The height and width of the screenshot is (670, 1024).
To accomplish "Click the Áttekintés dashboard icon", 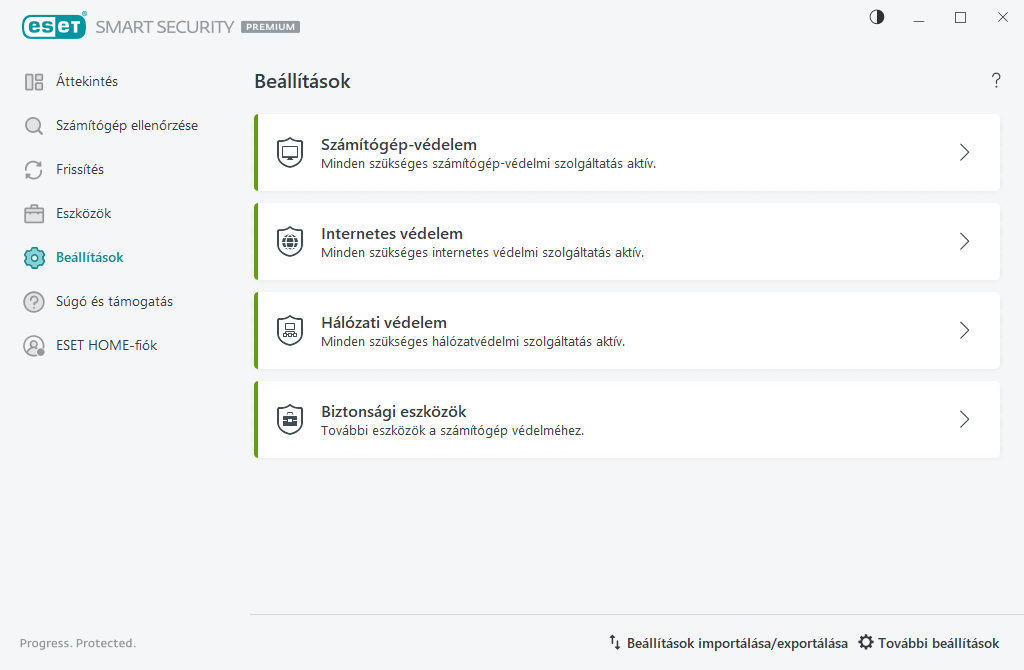I will [34, 82].
